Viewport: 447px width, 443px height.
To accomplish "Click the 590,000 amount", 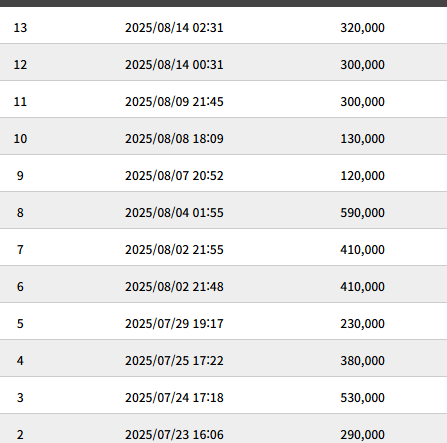I will click(x=362, y=213).
